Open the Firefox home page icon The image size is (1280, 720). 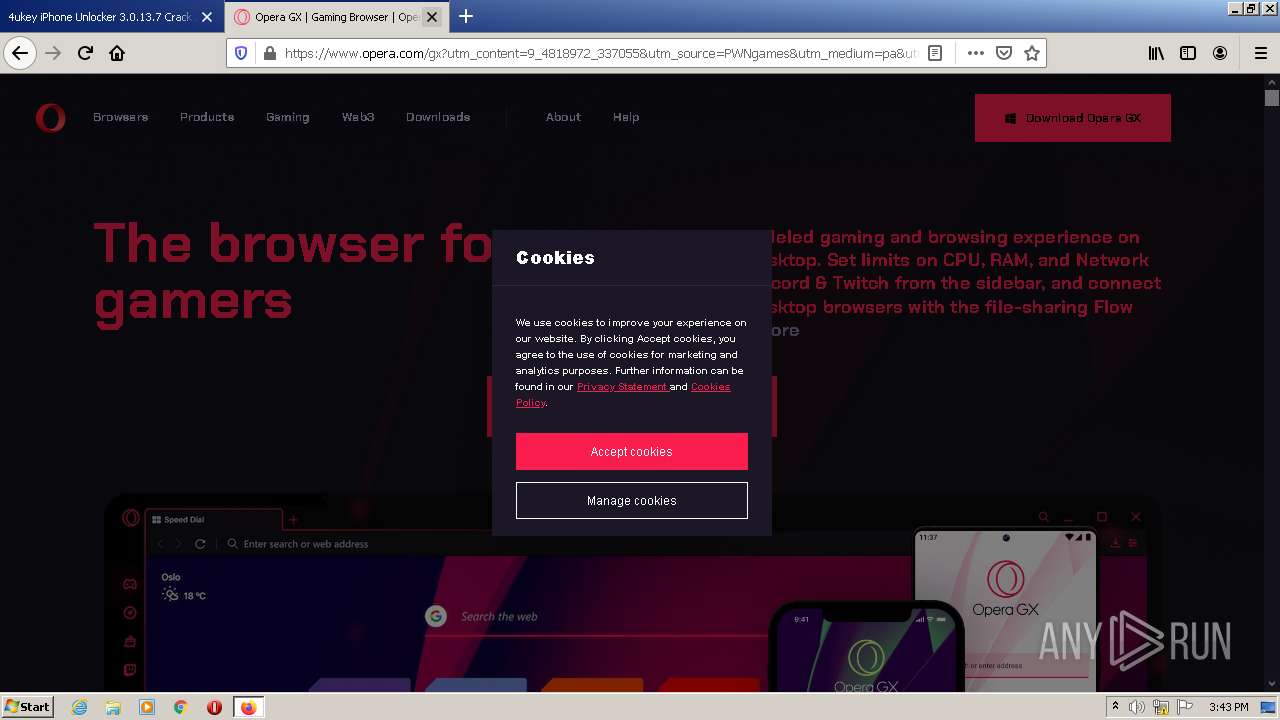tap(117, 53)
